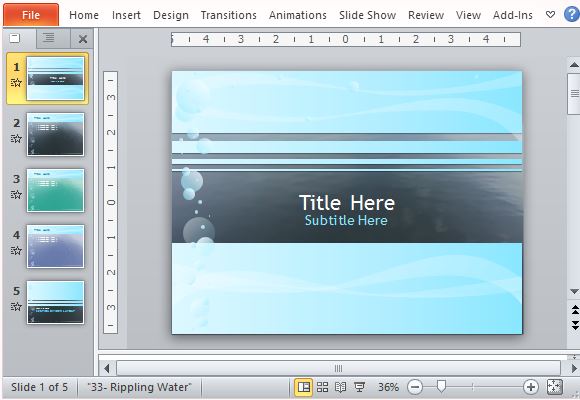This screenshot has height=400, width=580.
Task: Open the File menu
Action: tap(31, 15)
